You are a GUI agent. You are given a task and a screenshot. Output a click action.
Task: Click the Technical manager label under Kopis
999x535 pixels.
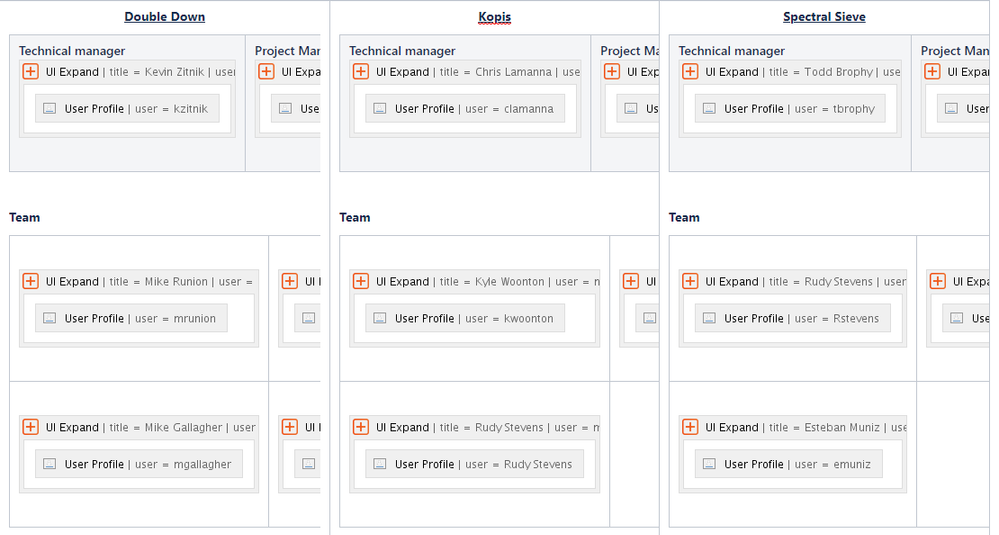tap(402, 51)
